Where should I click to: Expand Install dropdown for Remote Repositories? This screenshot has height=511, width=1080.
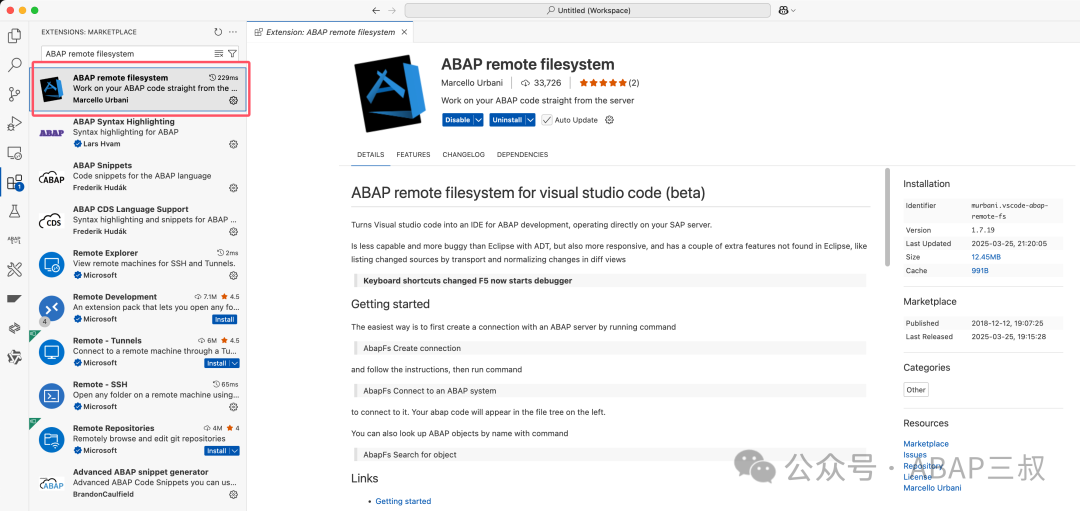point(235,450)
